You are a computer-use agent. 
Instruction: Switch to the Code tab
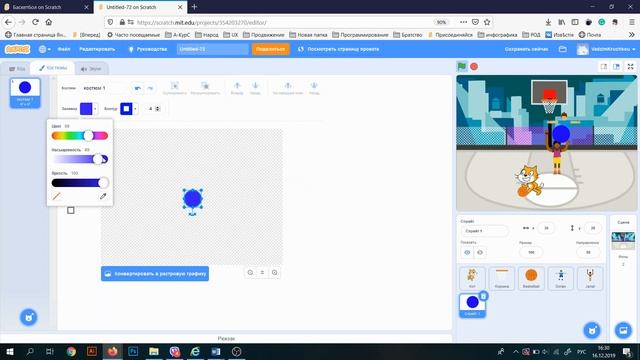[x=18, y=69]
